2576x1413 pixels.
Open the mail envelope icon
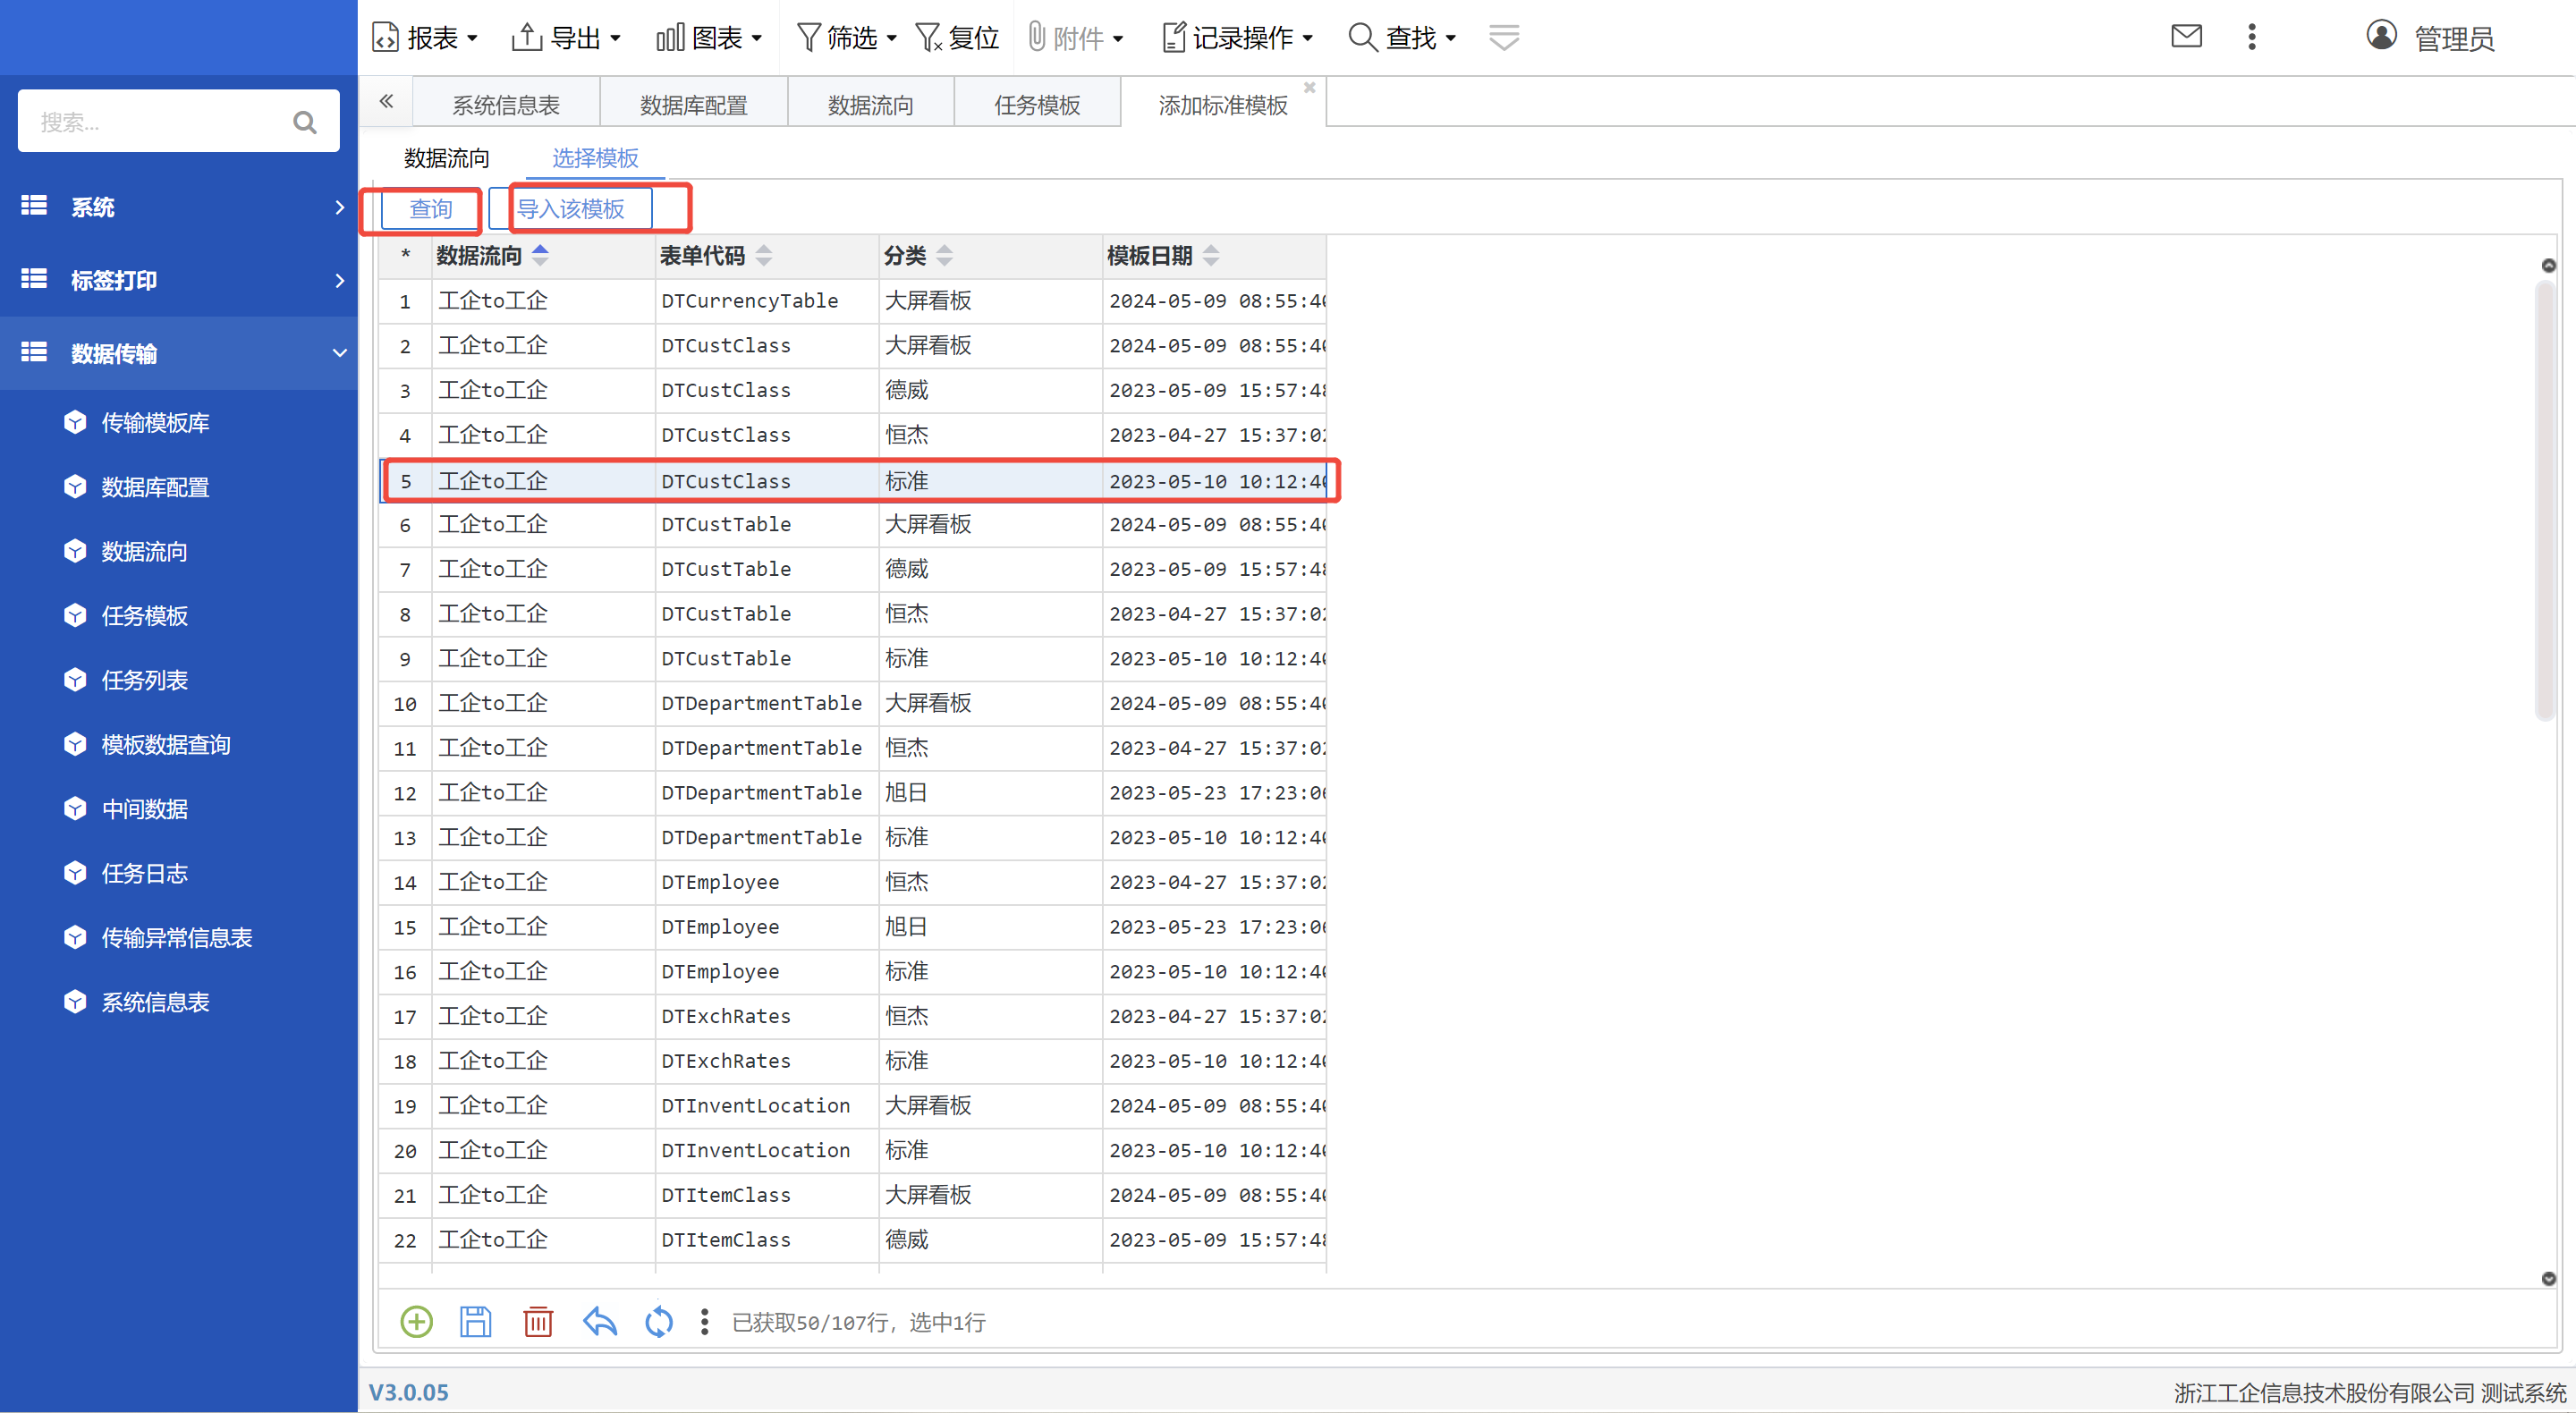[x=2186, y=37]
